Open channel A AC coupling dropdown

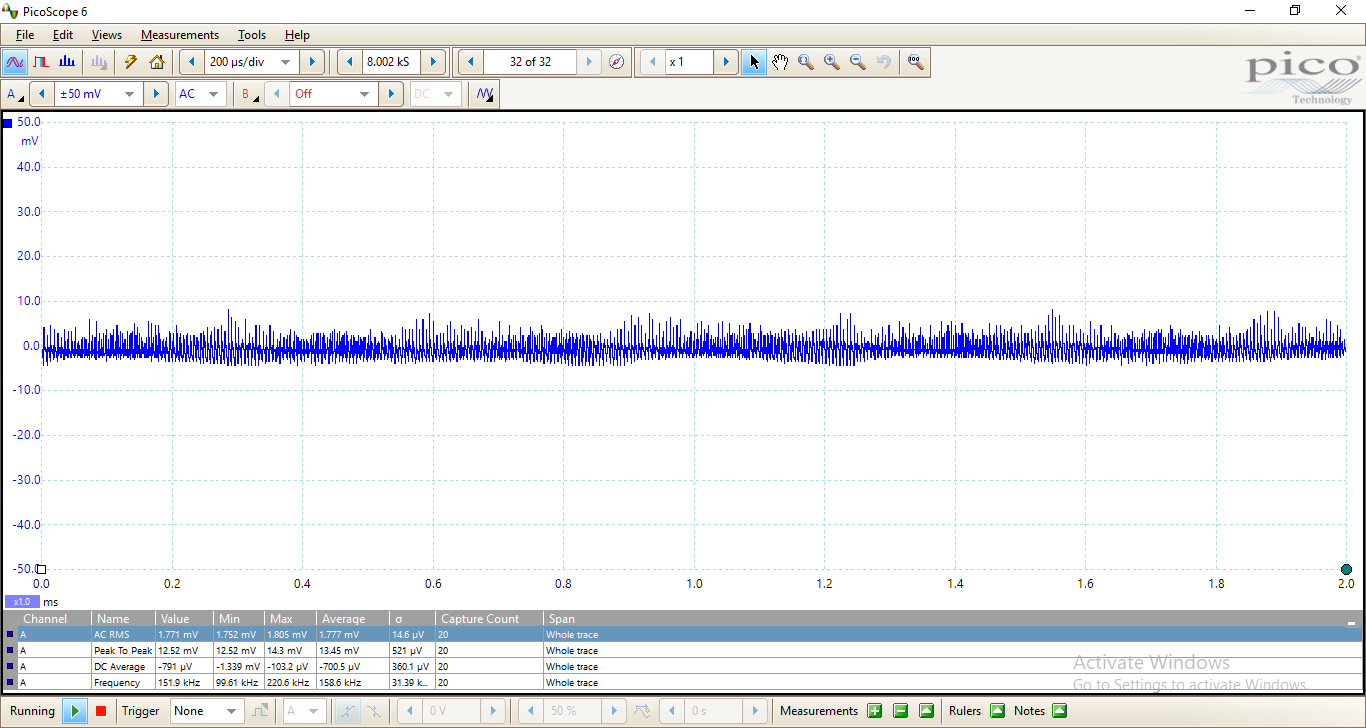click(x=211, y=94)
